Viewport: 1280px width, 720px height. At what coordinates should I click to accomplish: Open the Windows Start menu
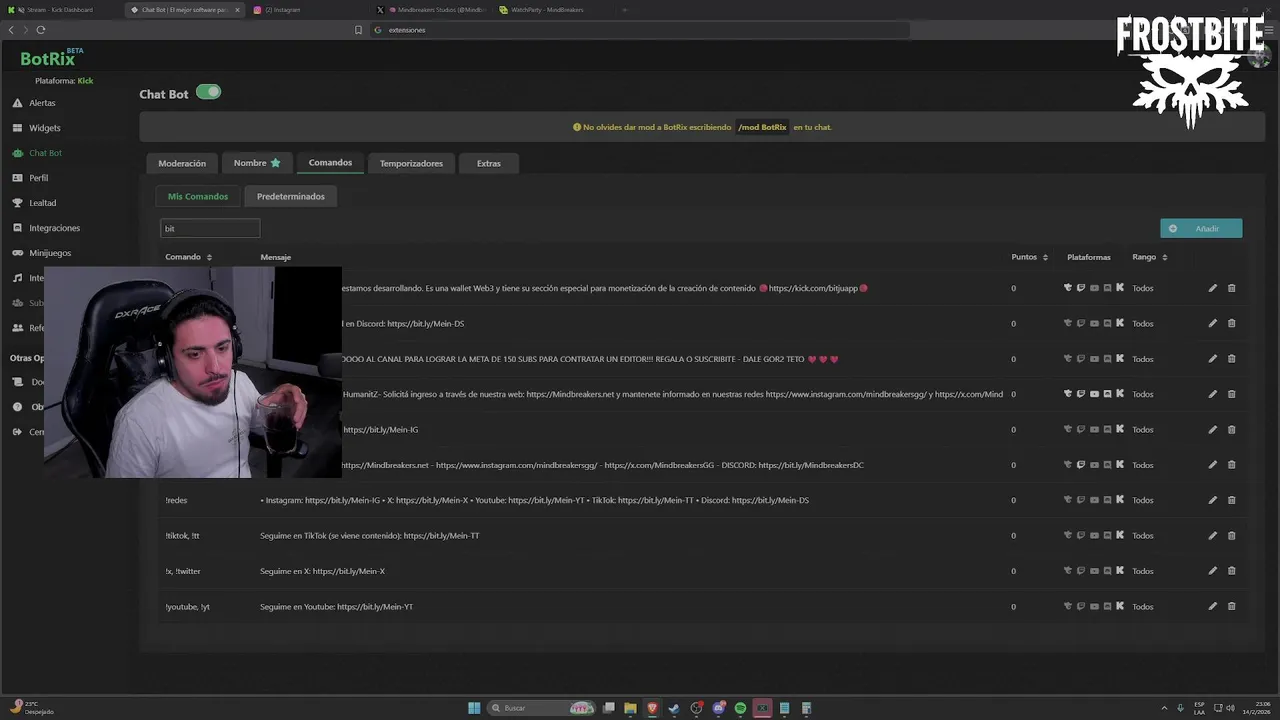[474, 708]
